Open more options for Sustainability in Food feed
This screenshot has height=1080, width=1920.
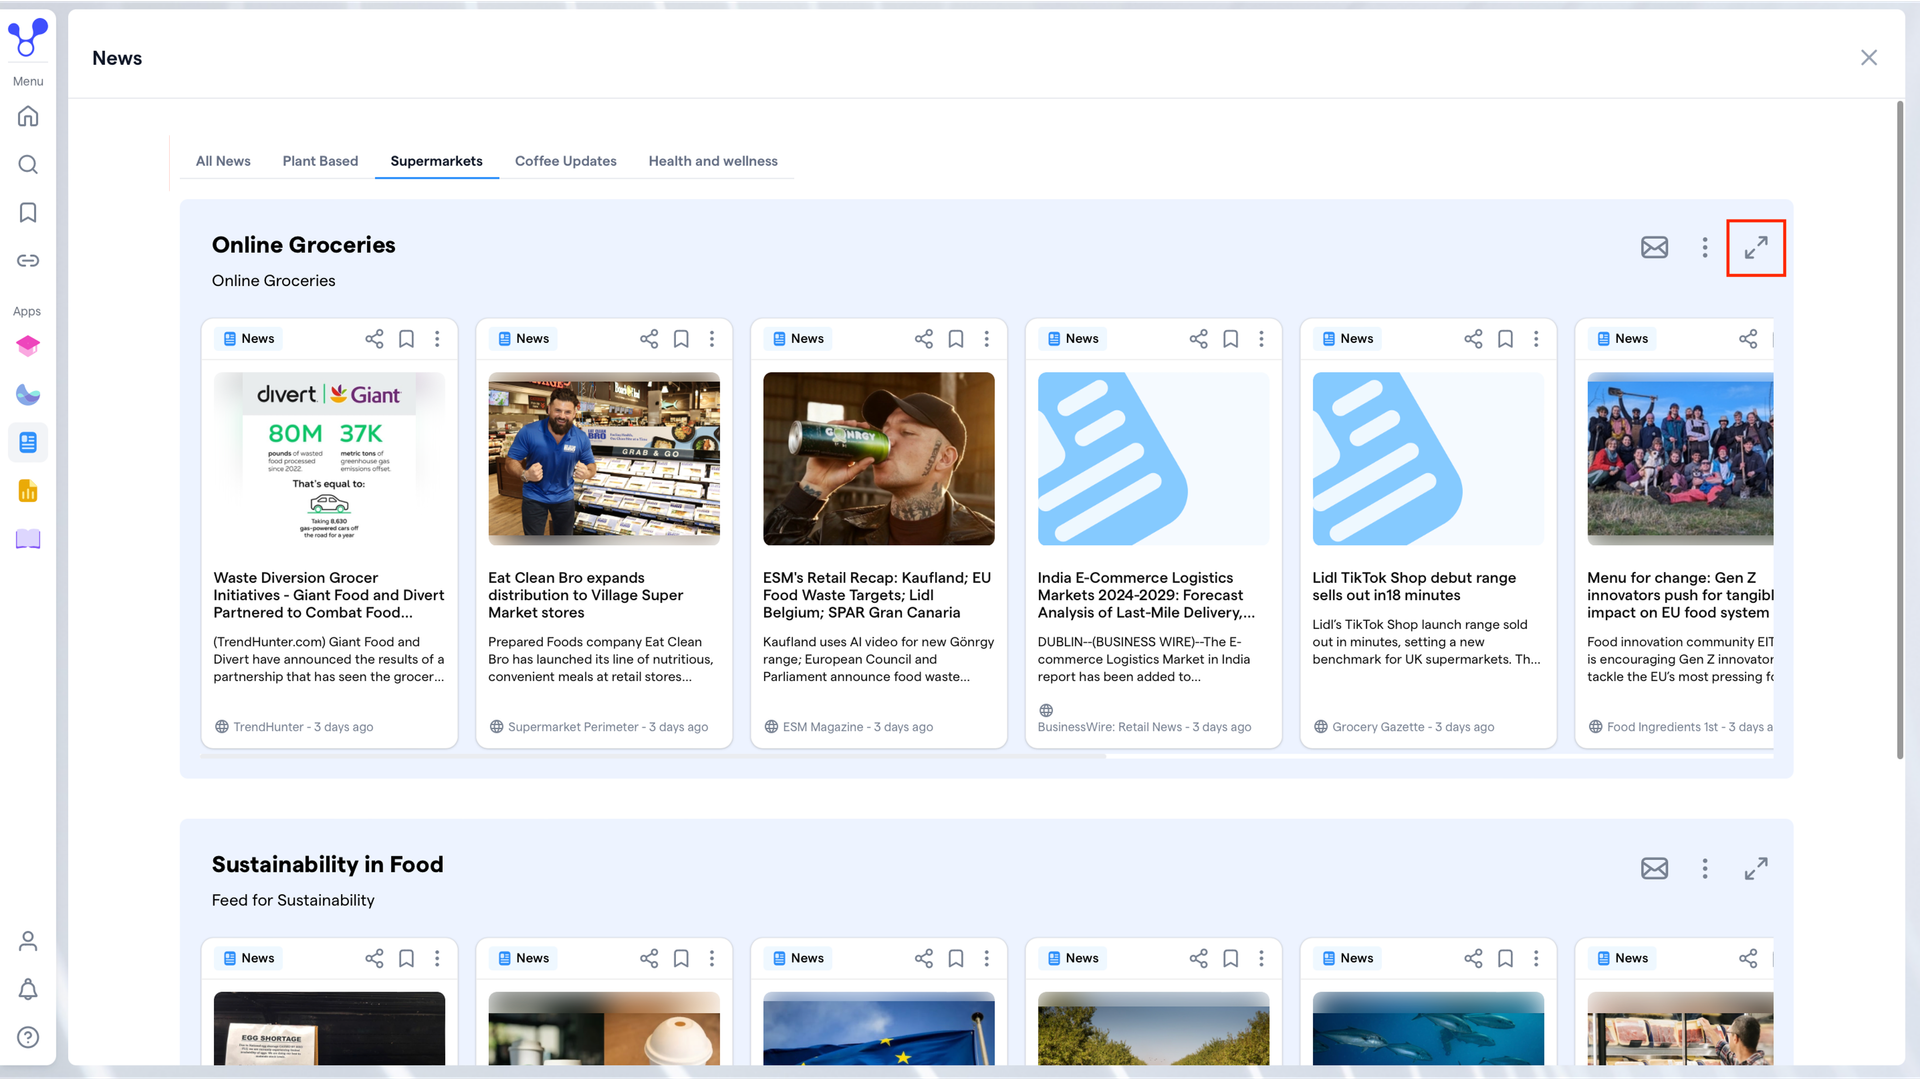coord(1705,868)
